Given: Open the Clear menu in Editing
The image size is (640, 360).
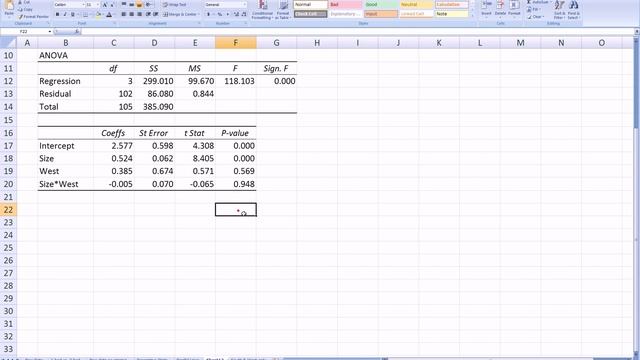Looking at the screenshot, I should [x=535, y=17].
